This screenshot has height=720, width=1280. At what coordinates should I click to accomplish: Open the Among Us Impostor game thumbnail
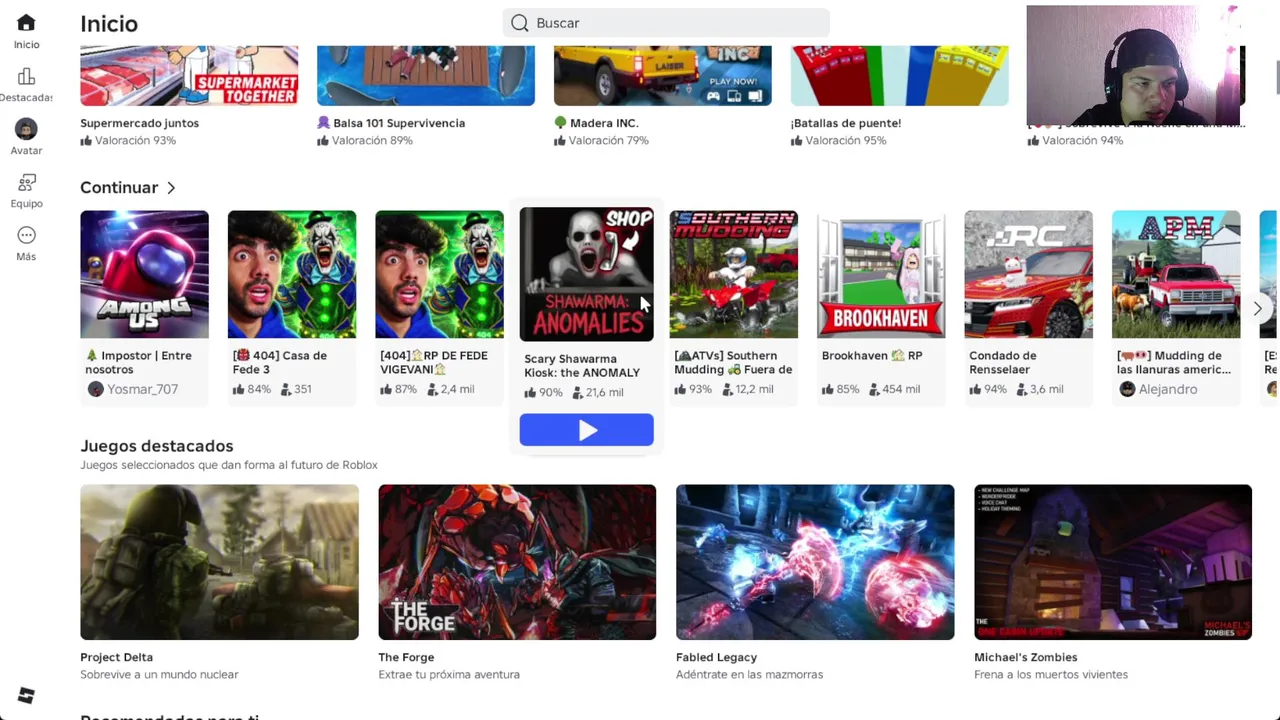click(x=144, y=274)
